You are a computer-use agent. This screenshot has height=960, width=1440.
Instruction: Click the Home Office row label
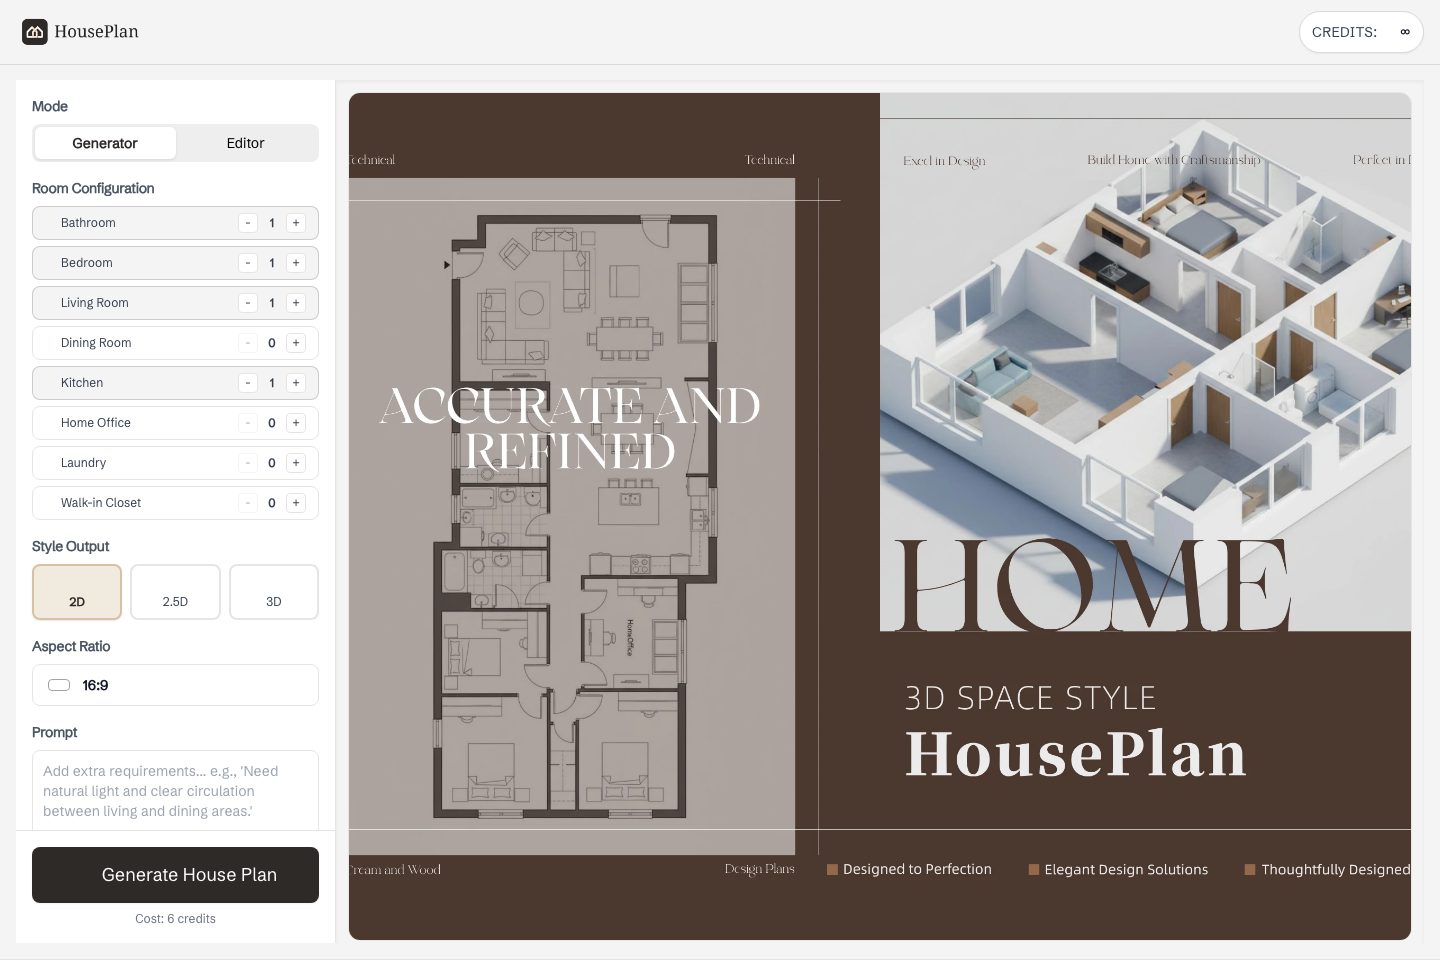coord(96,423)
